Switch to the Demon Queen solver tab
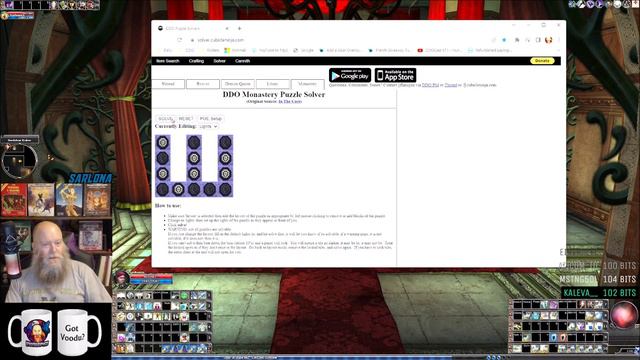Screen dimensions: 640x360 pos(238,84)
